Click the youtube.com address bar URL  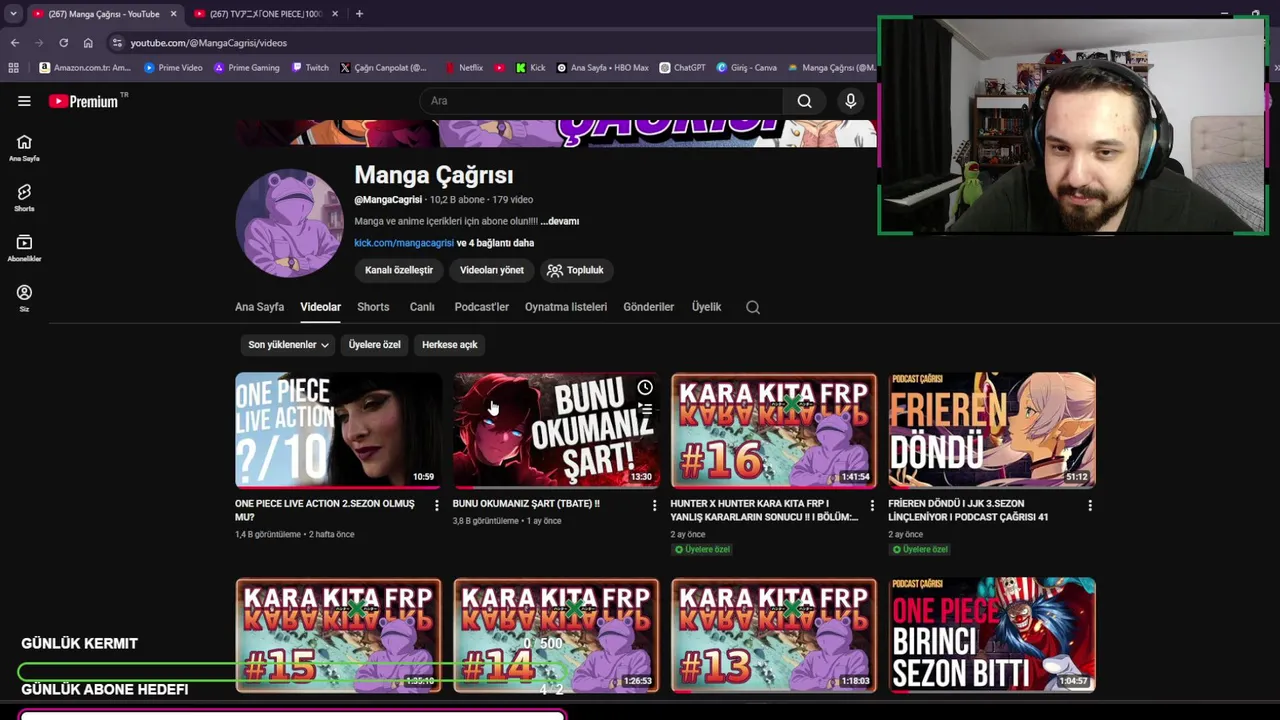click(x=208, y=43)
